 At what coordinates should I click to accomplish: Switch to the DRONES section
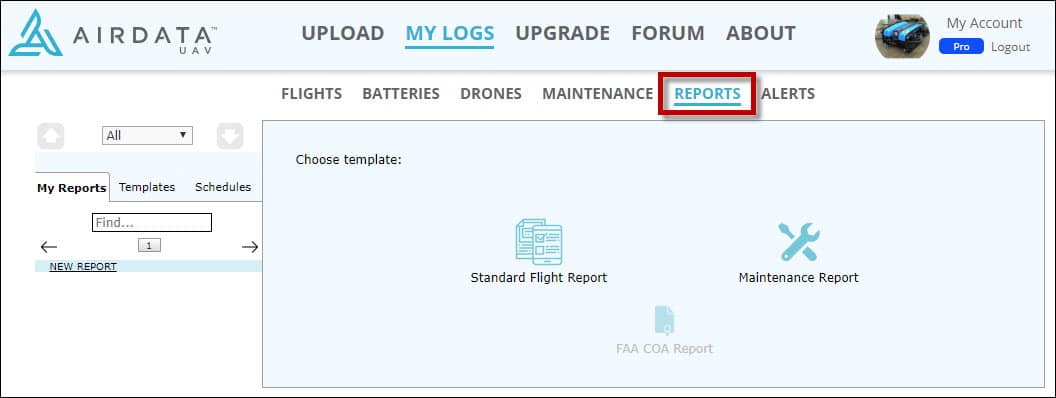(490, 94)
